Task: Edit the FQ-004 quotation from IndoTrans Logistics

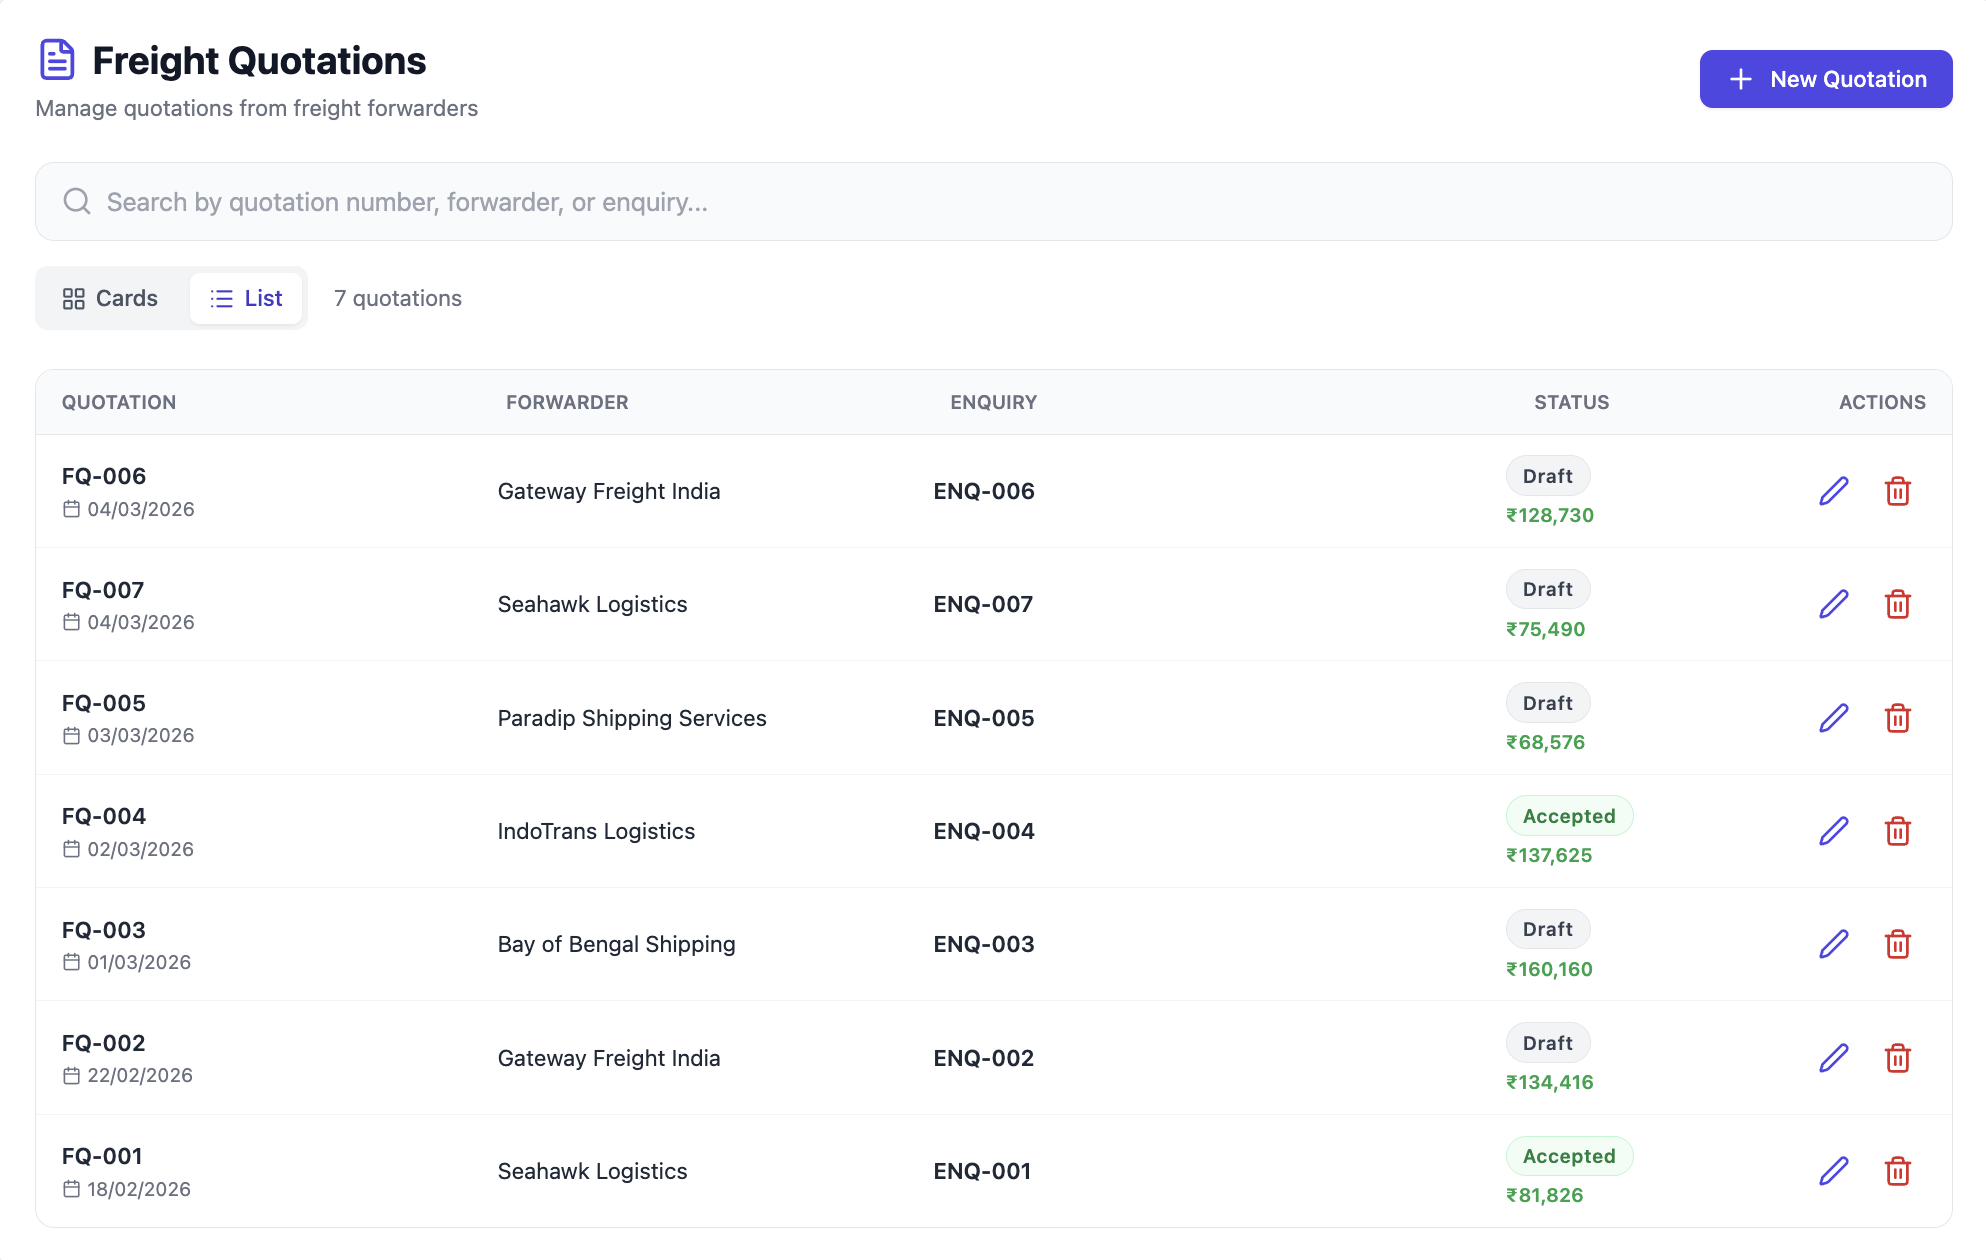Action: click(1833, 831)
